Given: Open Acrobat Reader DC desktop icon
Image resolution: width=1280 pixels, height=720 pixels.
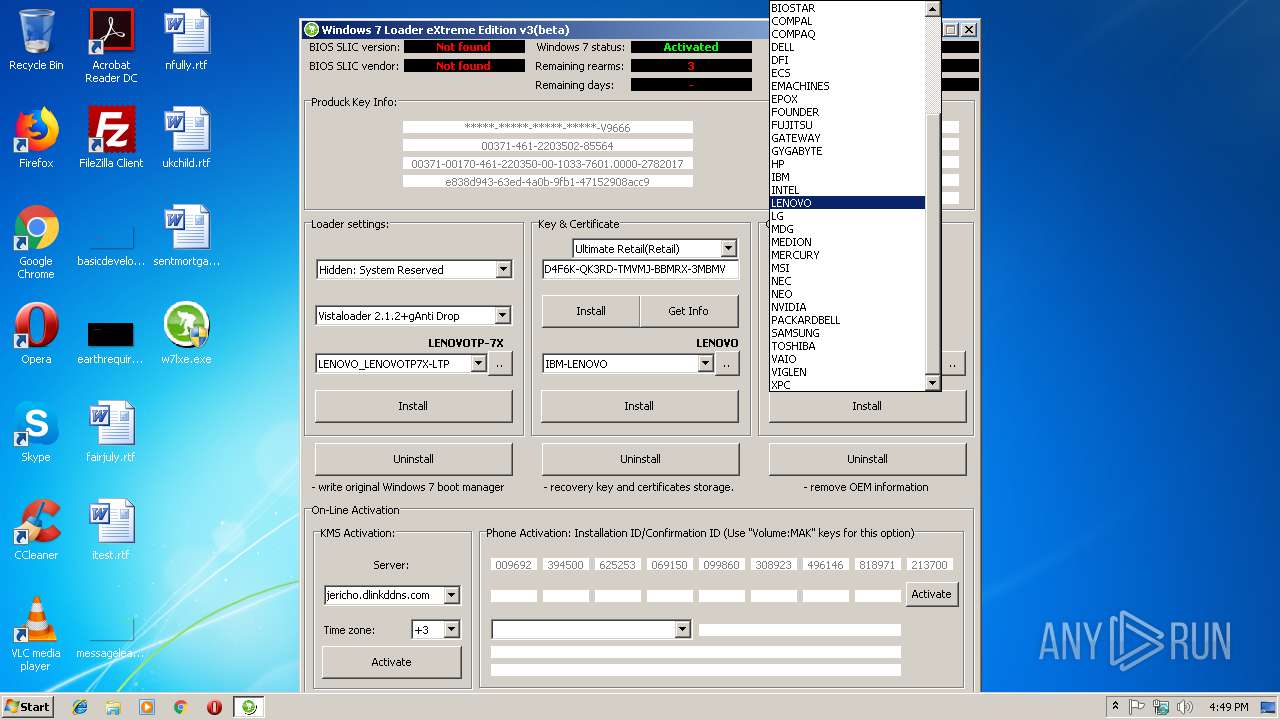Looking at the screenshot, I should coord(111,46).
